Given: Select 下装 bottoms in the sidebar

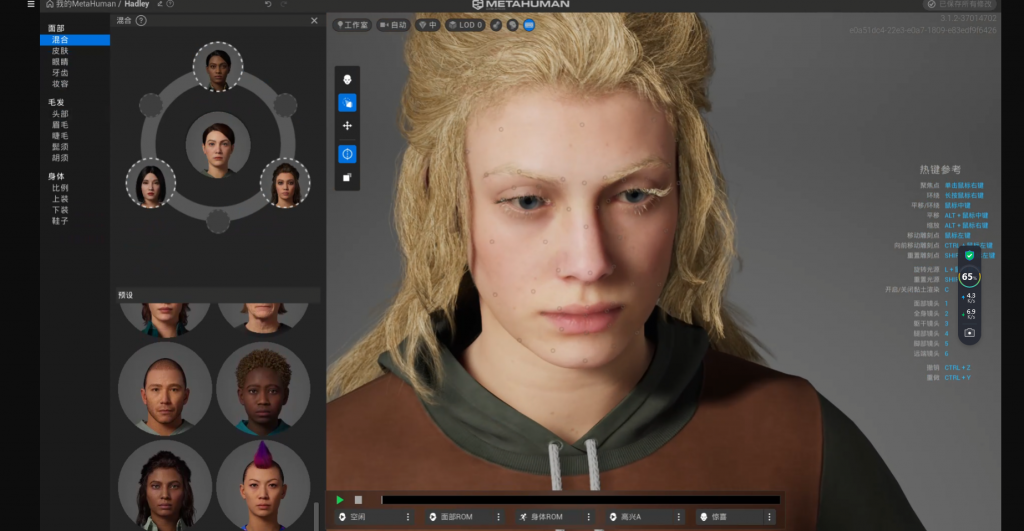Looking at the screenshot, I should (60, 210).
